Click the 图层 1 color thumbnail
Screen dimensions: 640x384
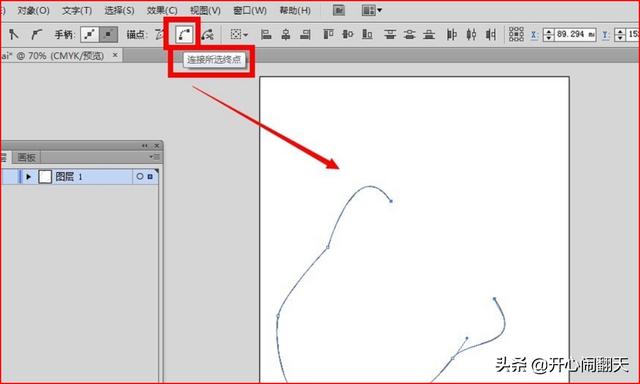pos(45,177)
